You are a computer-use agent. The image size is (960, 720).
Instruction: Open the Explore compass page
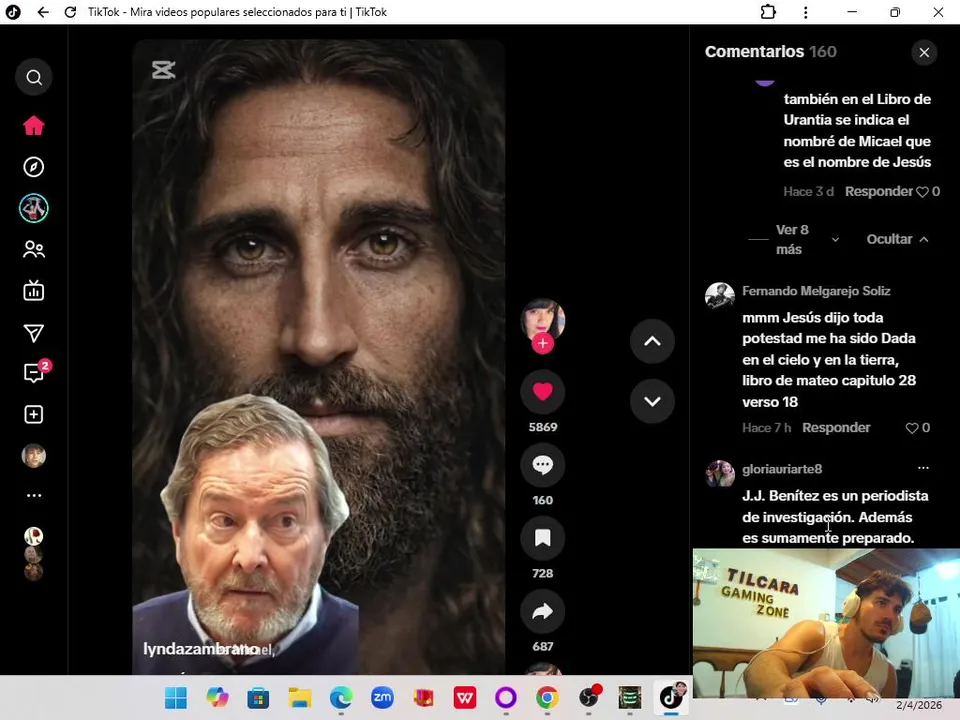pos(34,167)
